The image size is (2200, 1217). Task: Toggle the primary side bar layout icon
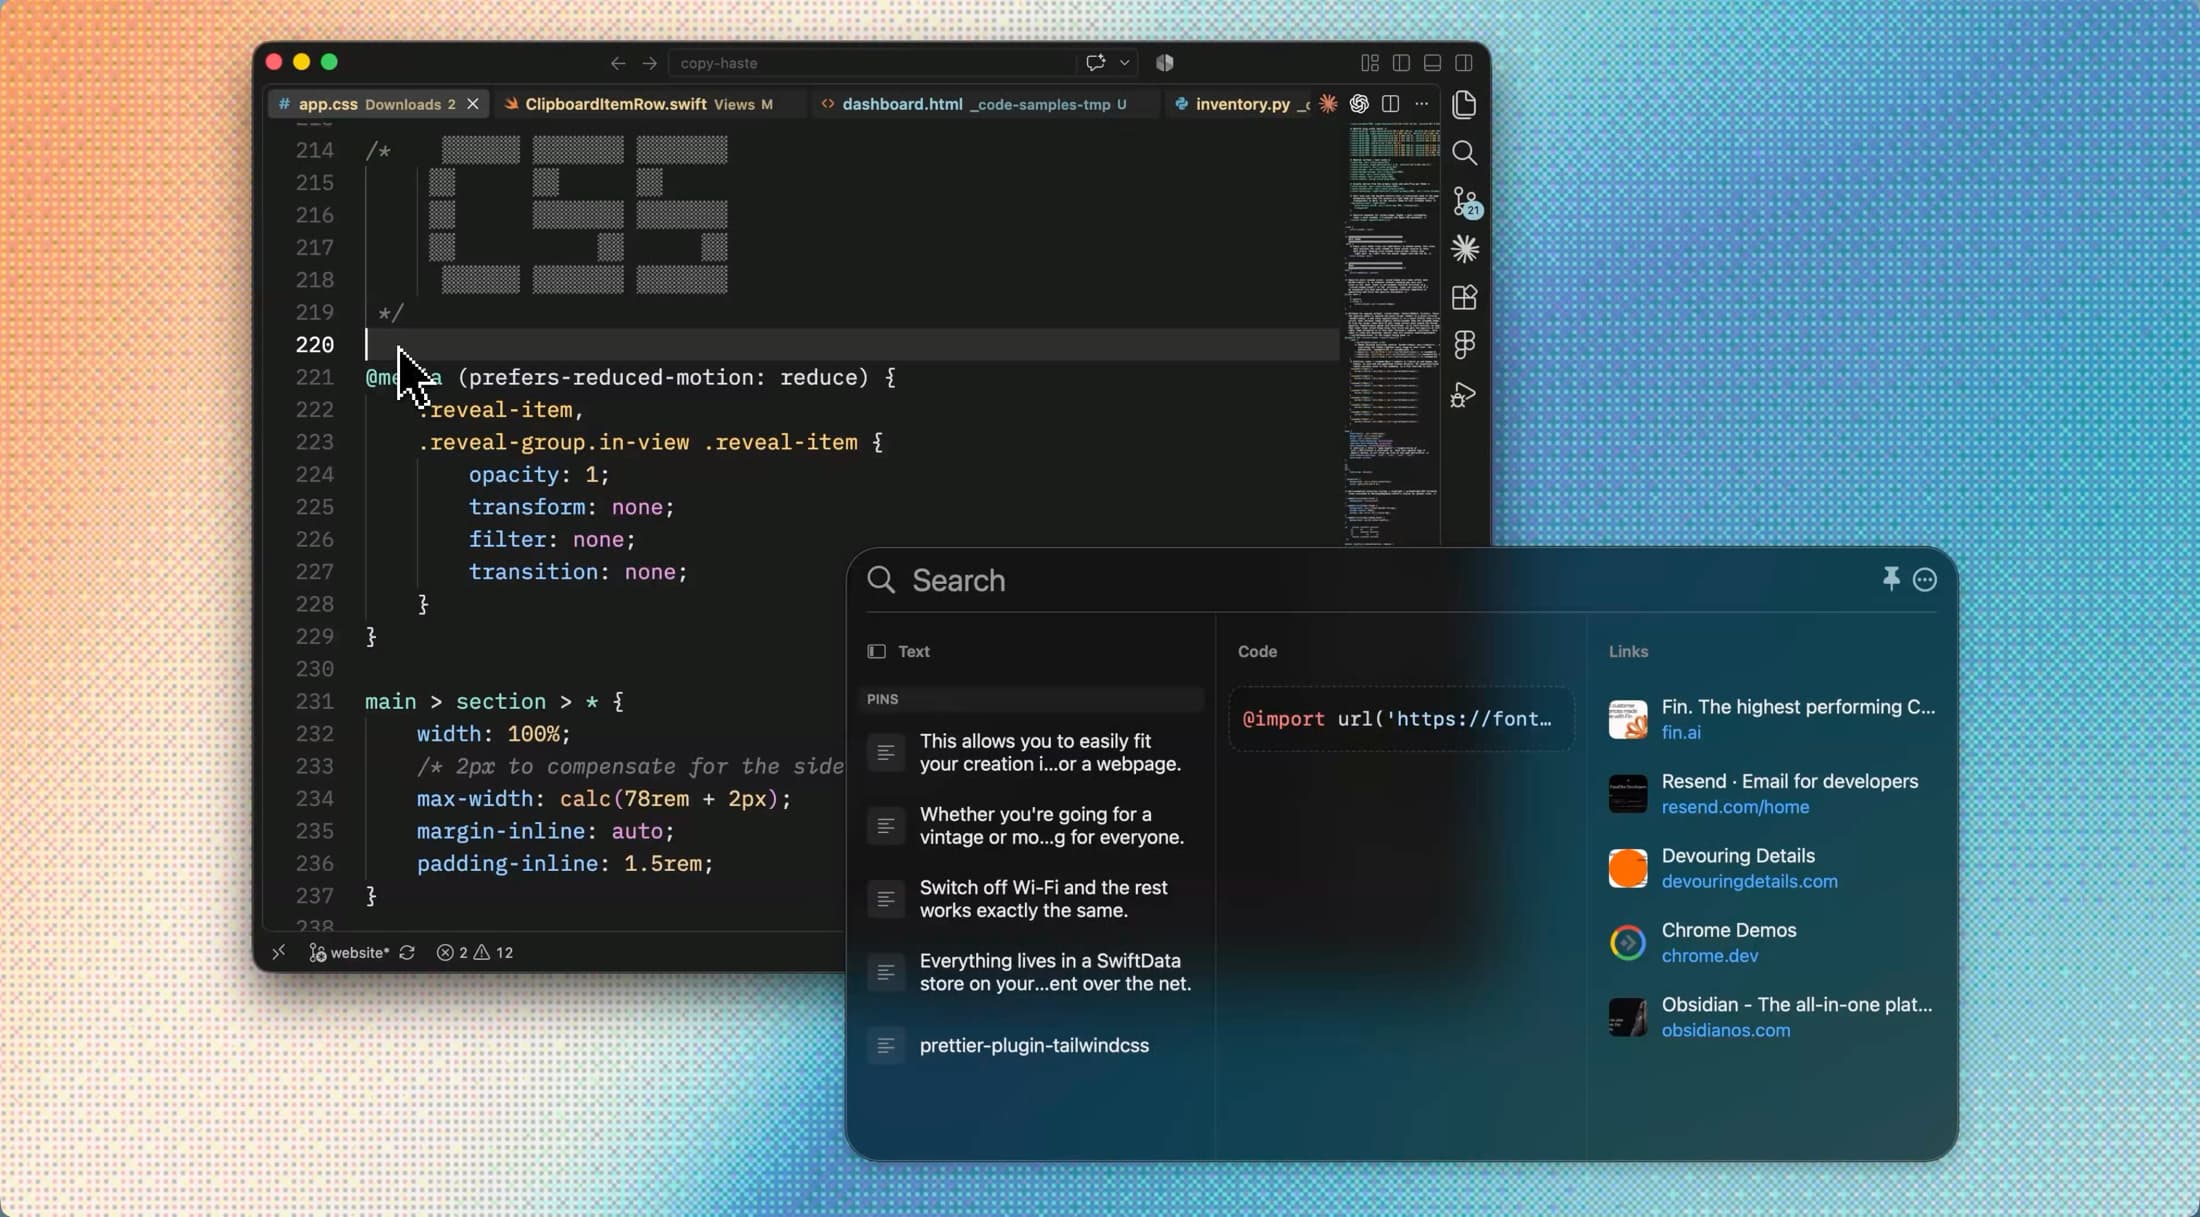point(1401,63)
